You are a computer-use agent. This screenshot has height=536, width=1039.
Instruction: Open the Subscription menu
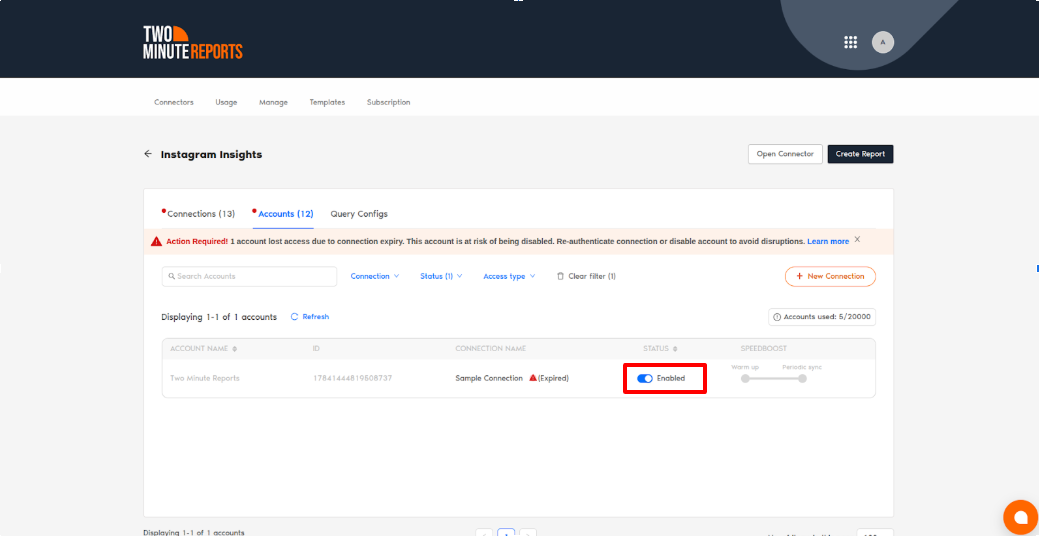click(388, 102)
